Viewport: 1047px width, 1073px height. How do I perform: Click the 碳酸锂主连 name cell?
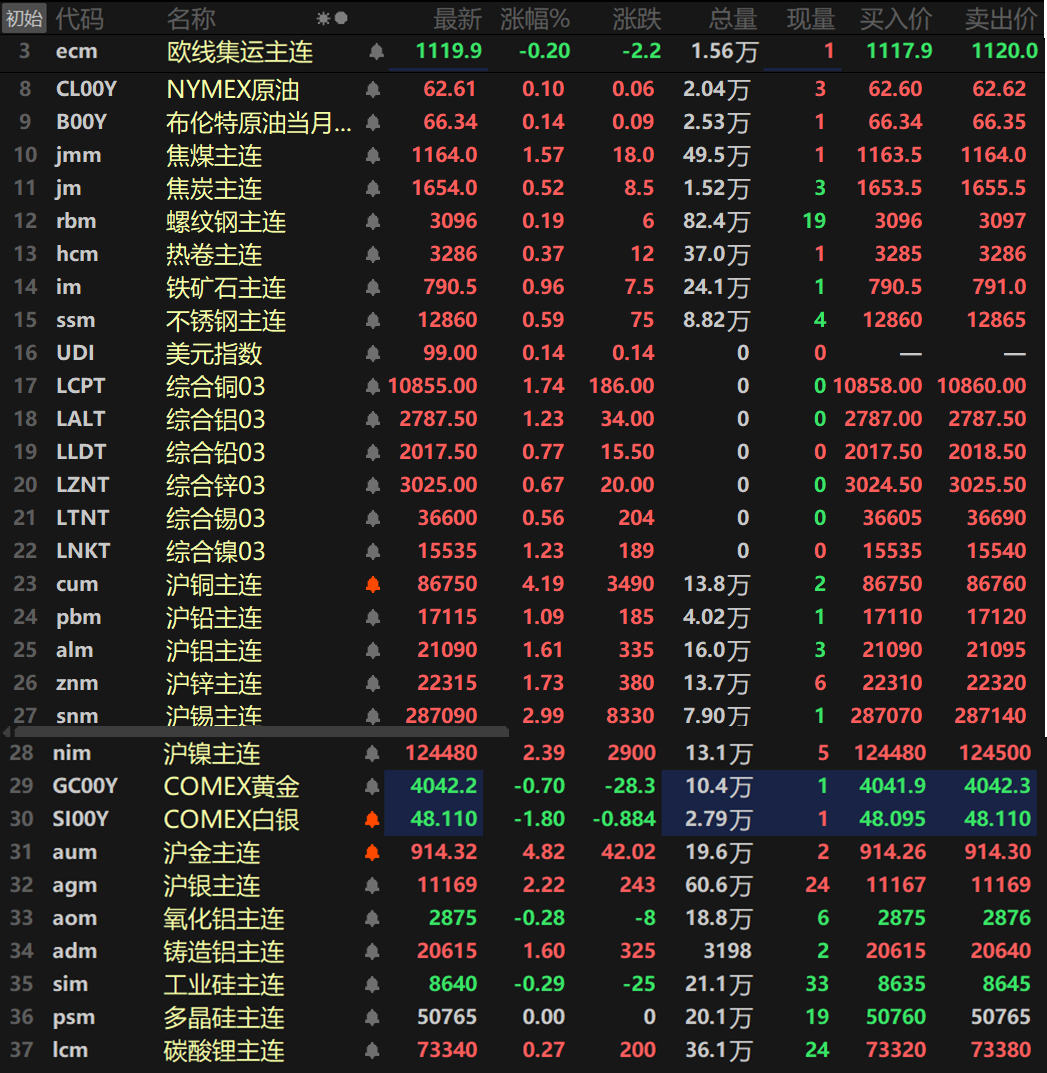[x=224, y=1050]
